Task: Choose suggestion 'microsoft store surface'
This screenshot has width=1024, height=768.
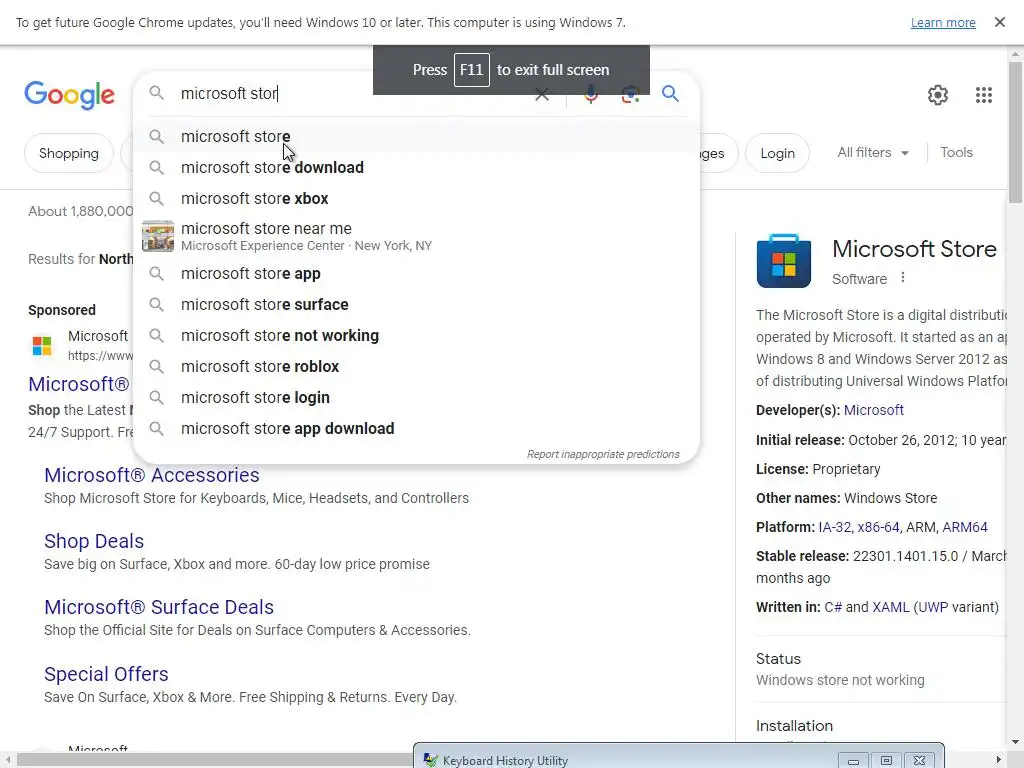Action: 416,304
